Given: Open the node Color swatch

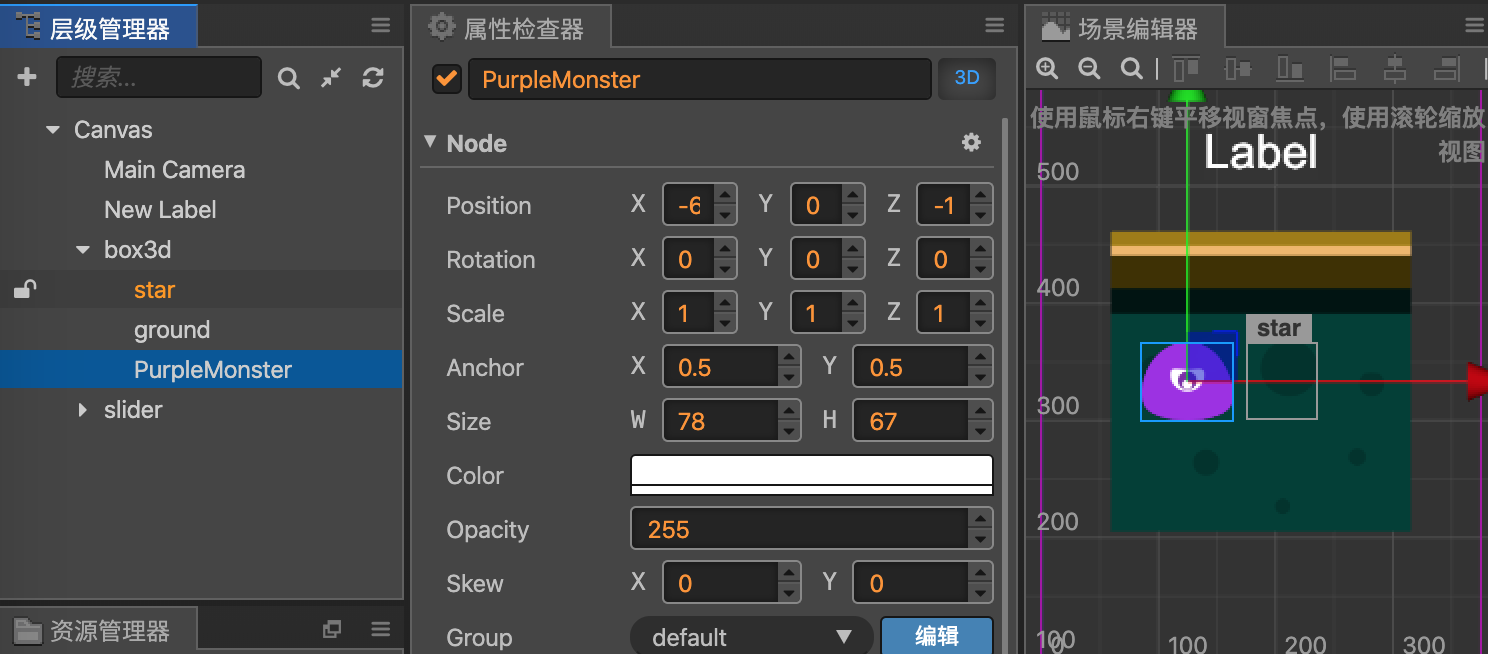Looking at the screenshot, I should point(811,475).
